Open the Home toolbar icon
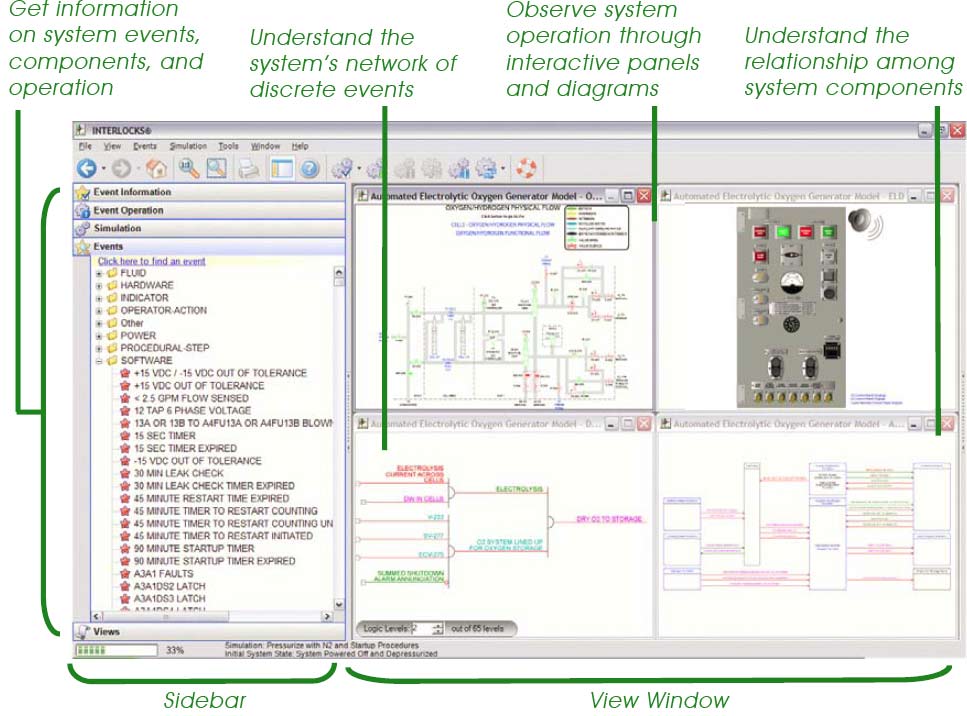 [x=155, y=168]
